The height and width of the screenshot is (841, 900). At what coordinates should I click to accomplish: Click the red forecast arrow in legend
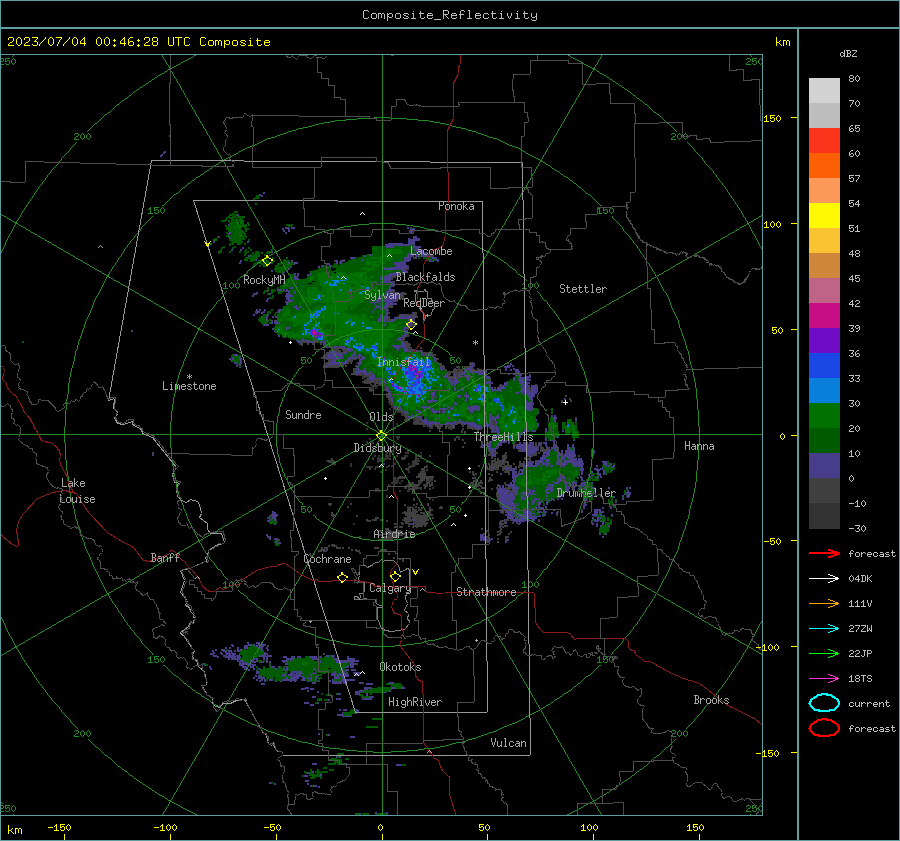[x=824, y=553]
